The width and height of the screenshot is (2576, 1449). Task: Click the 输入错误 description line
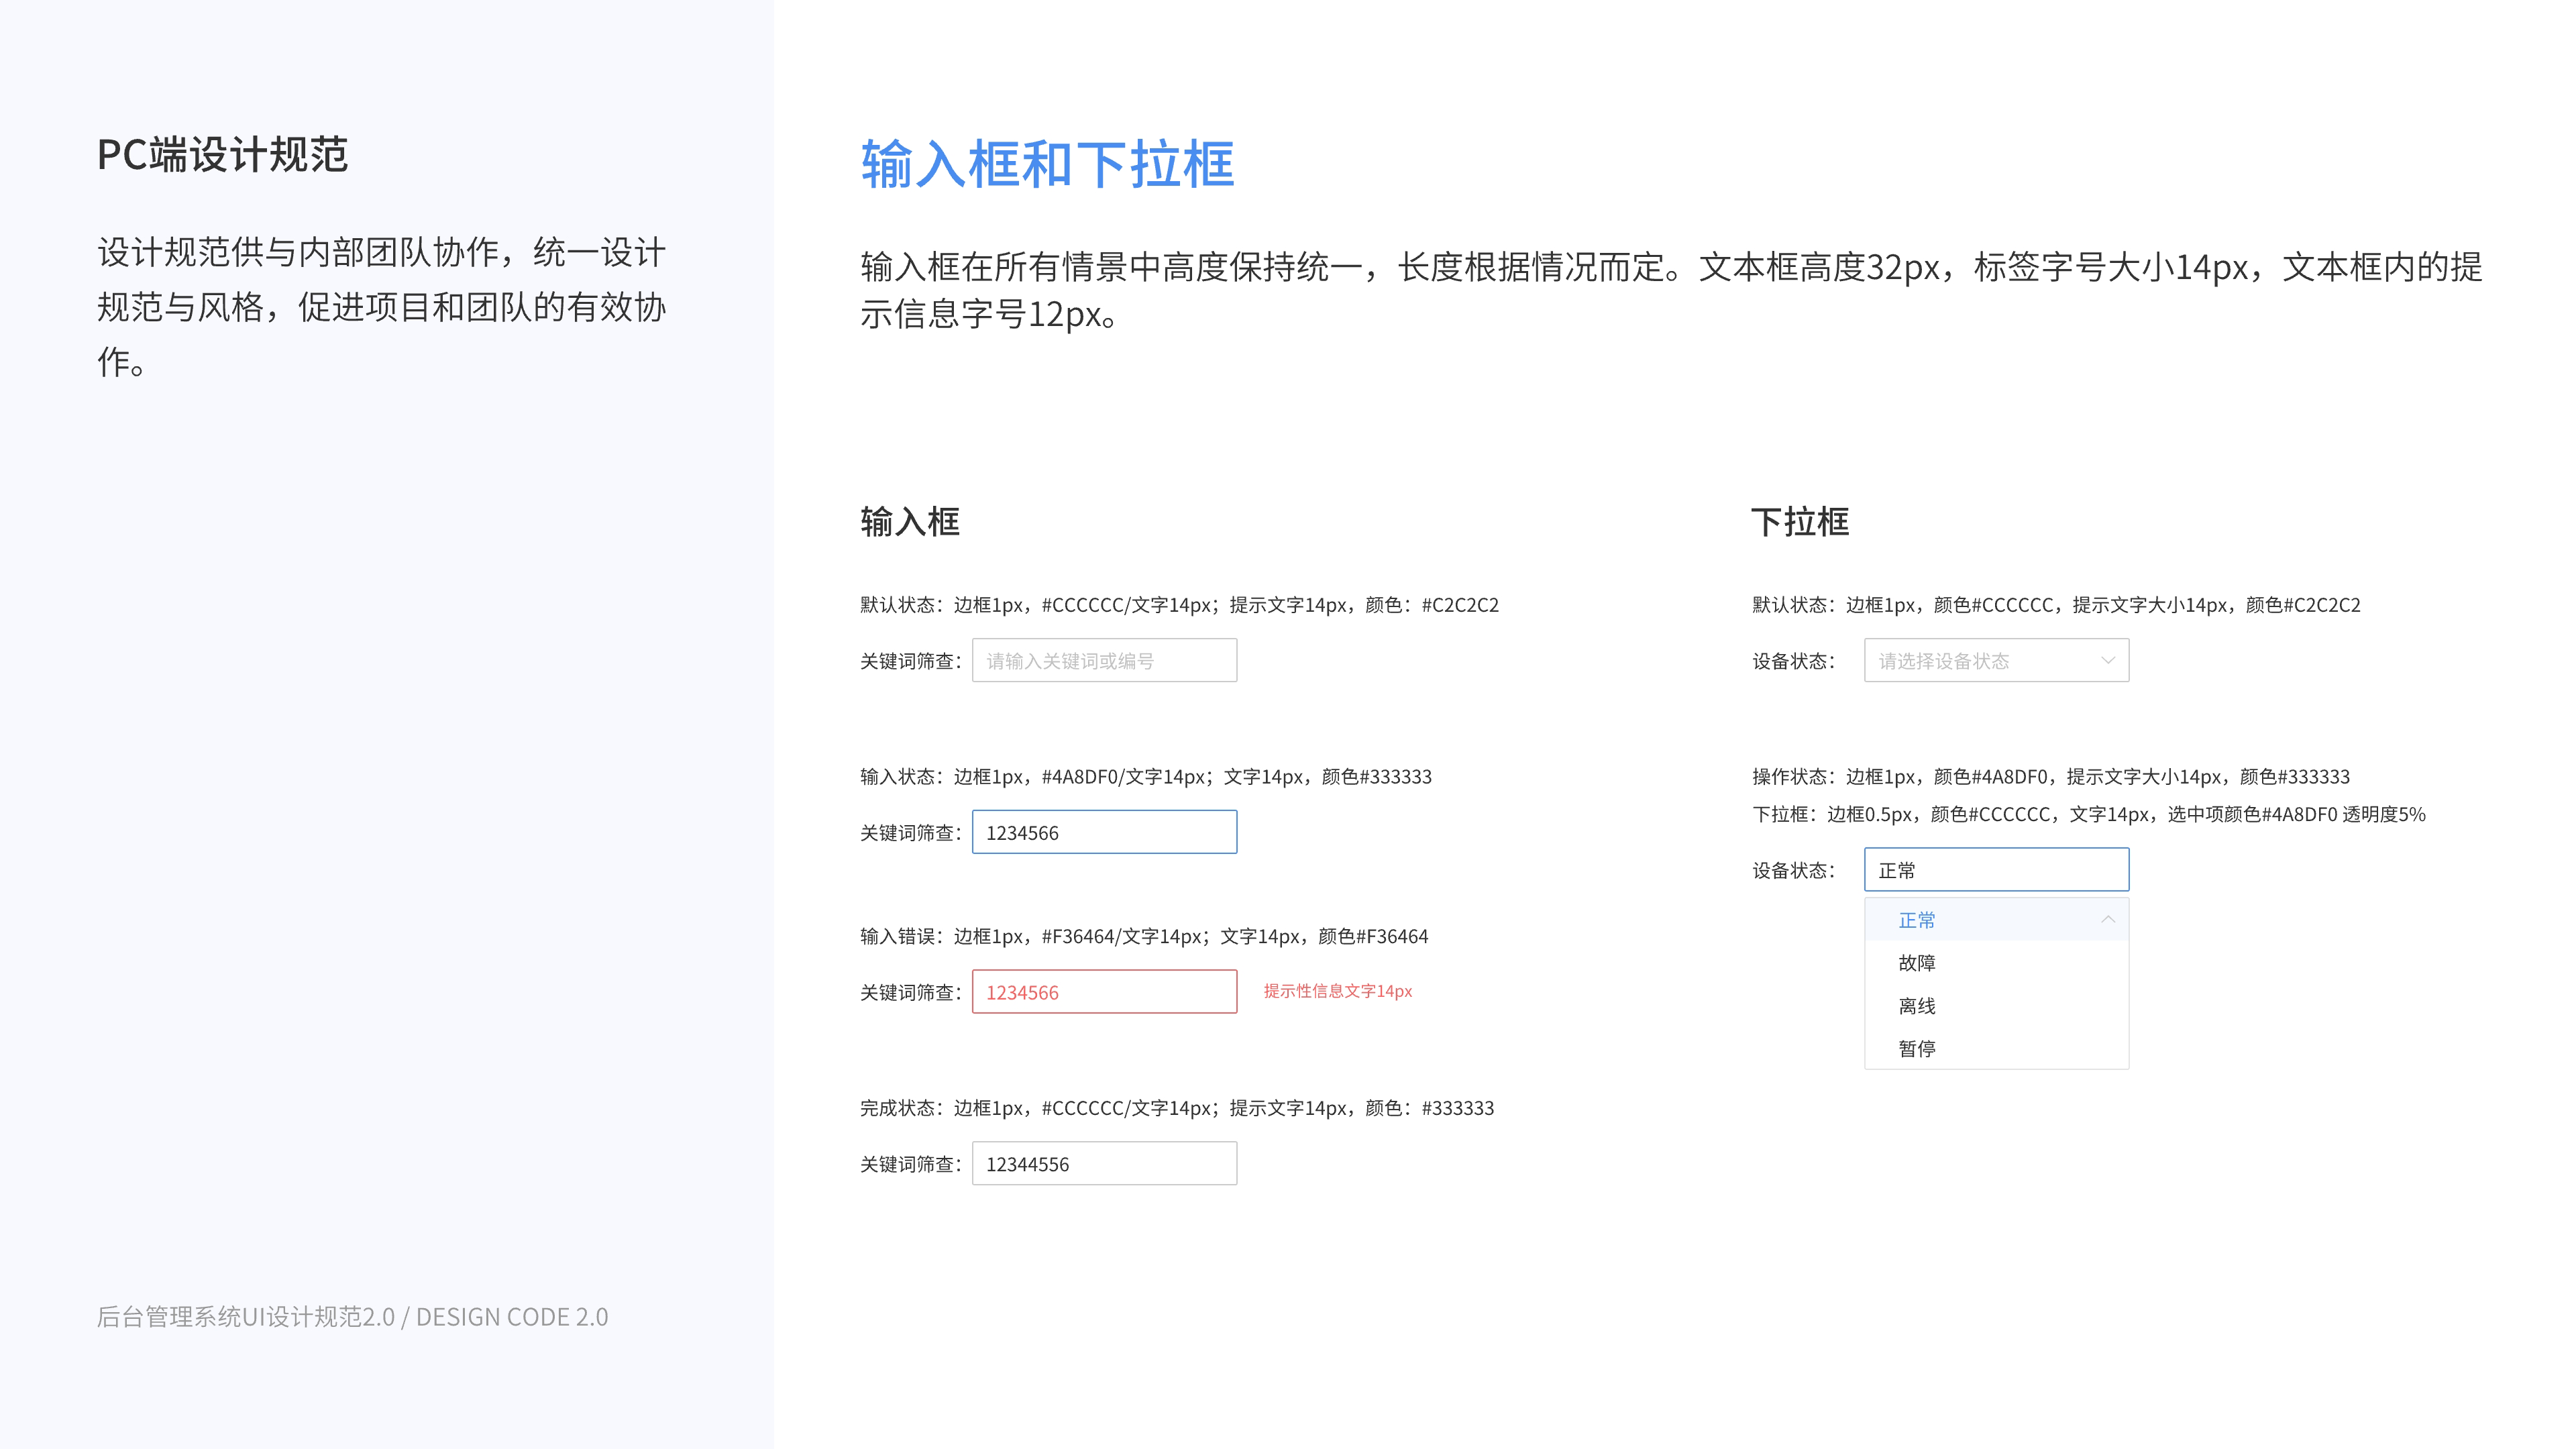click(1144, 936)
